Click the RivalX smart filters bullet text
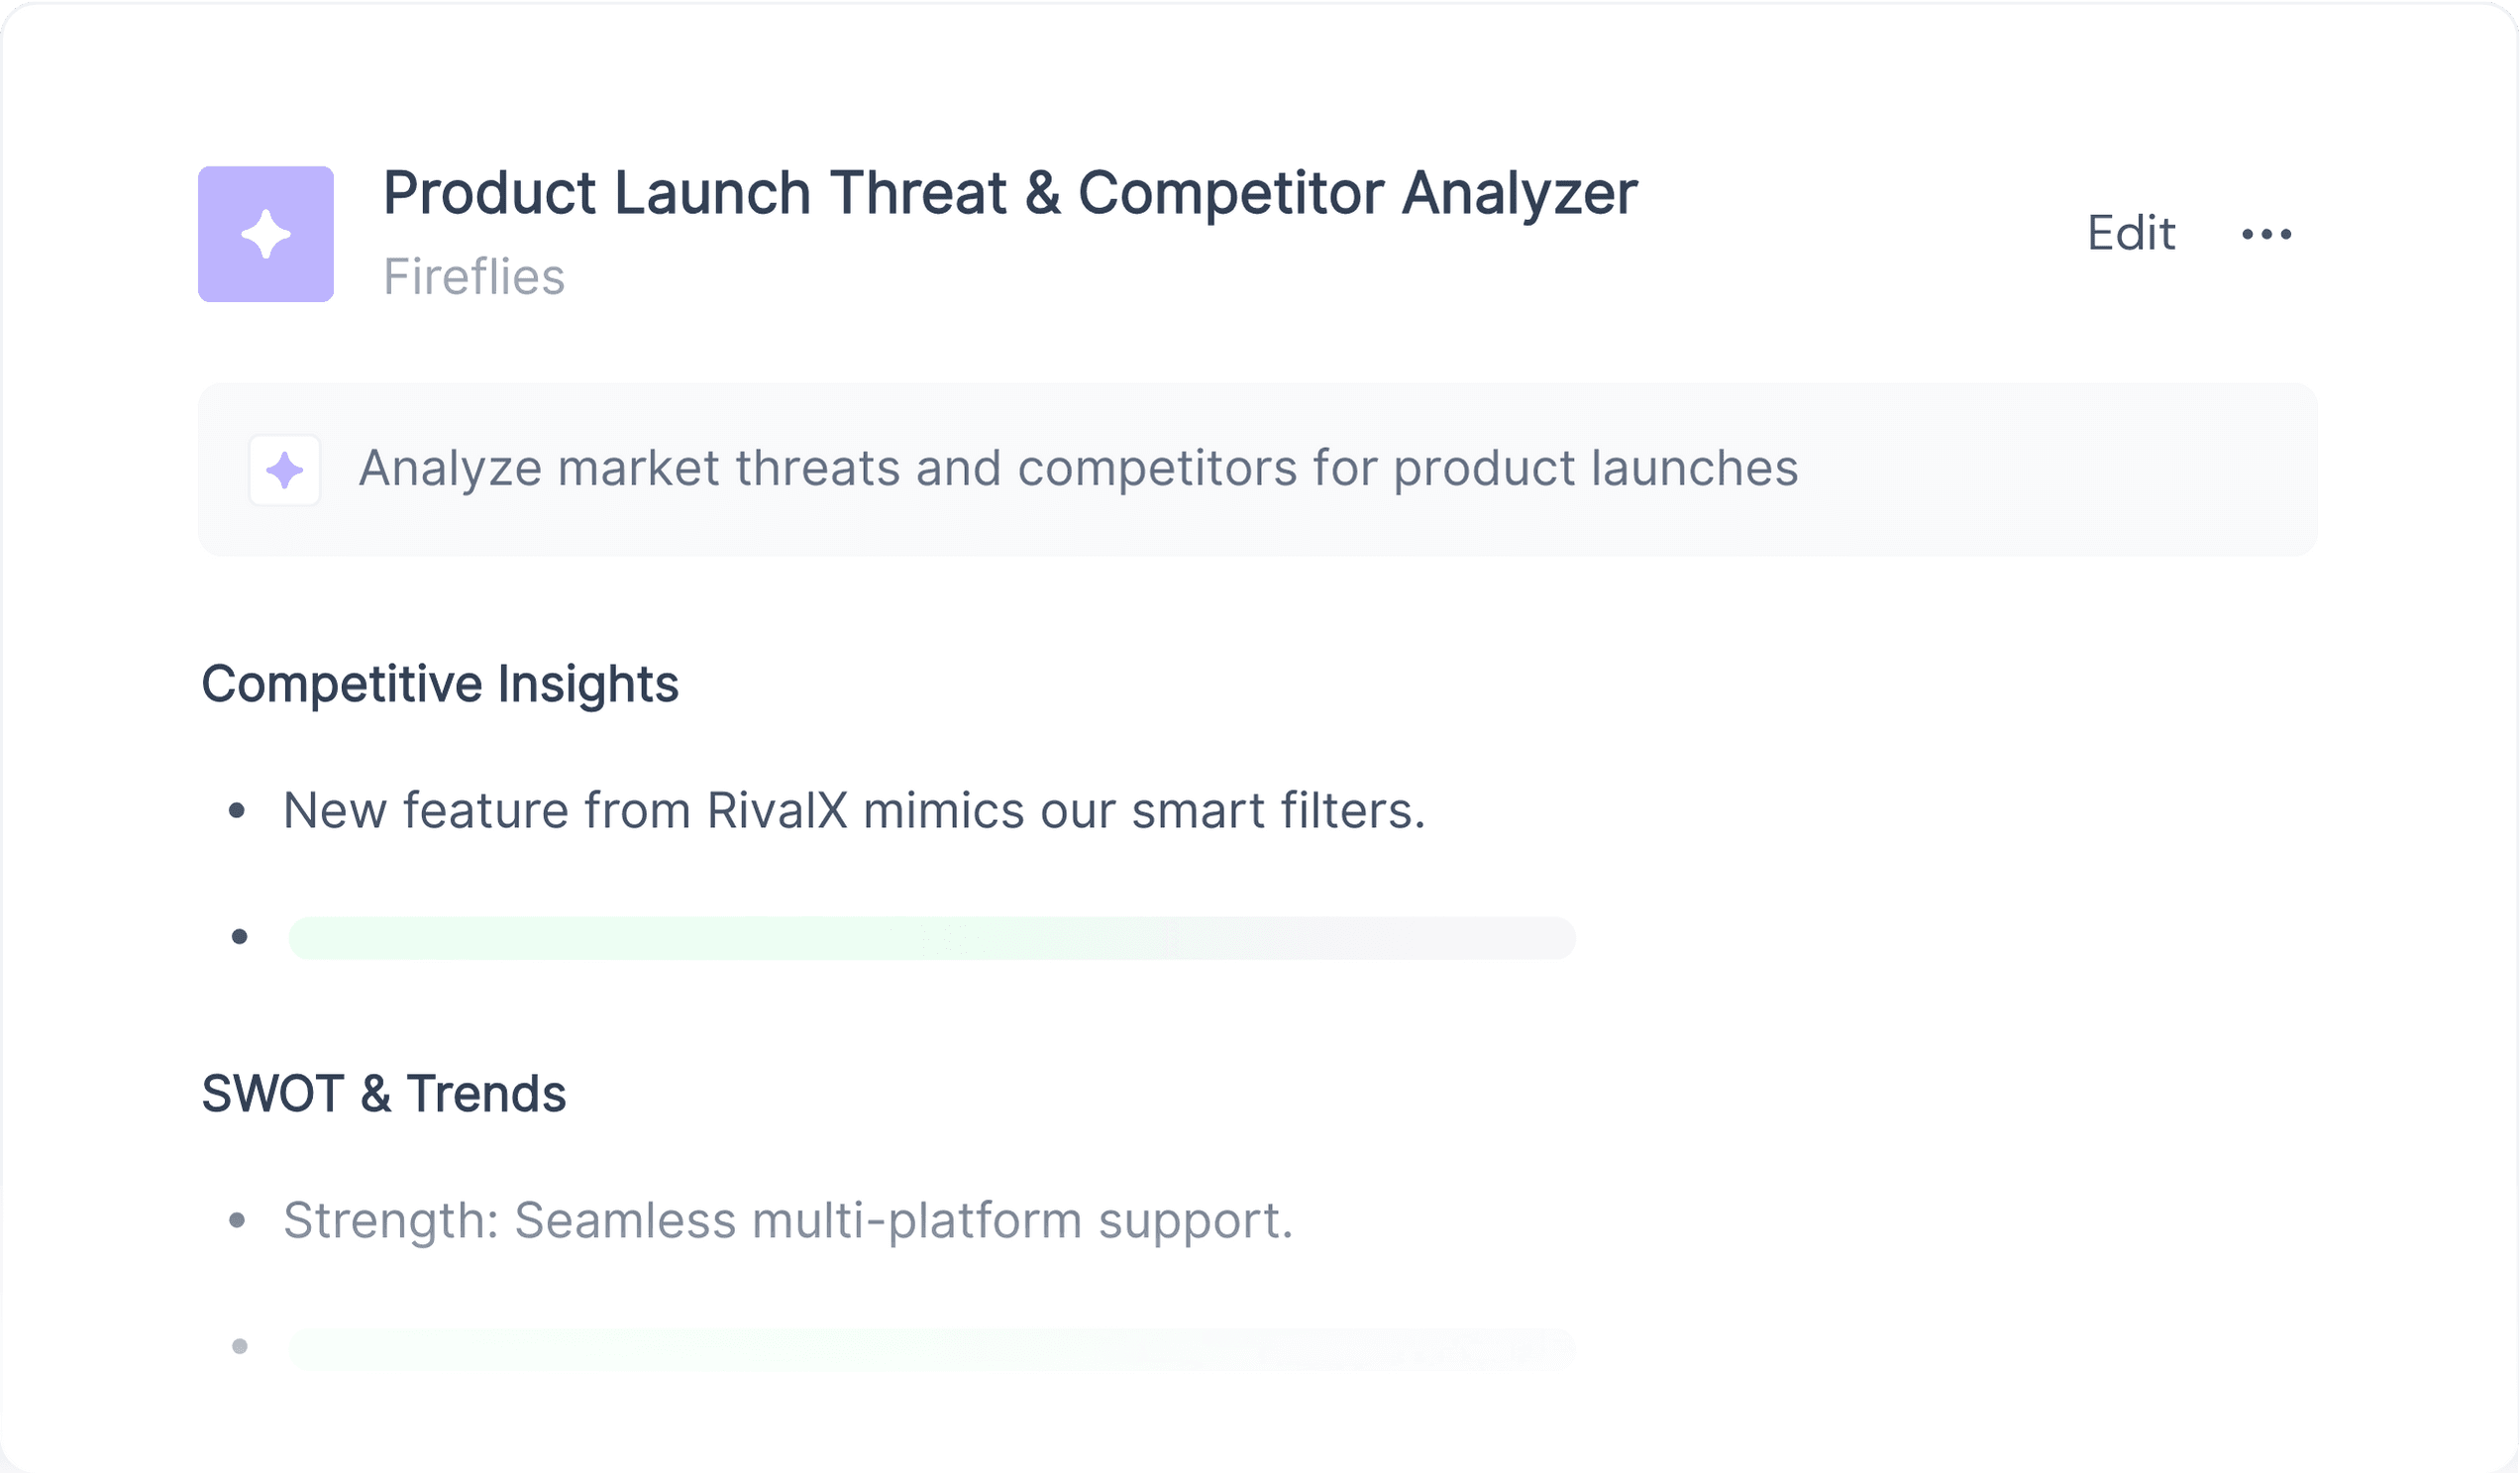 [854, 811]
